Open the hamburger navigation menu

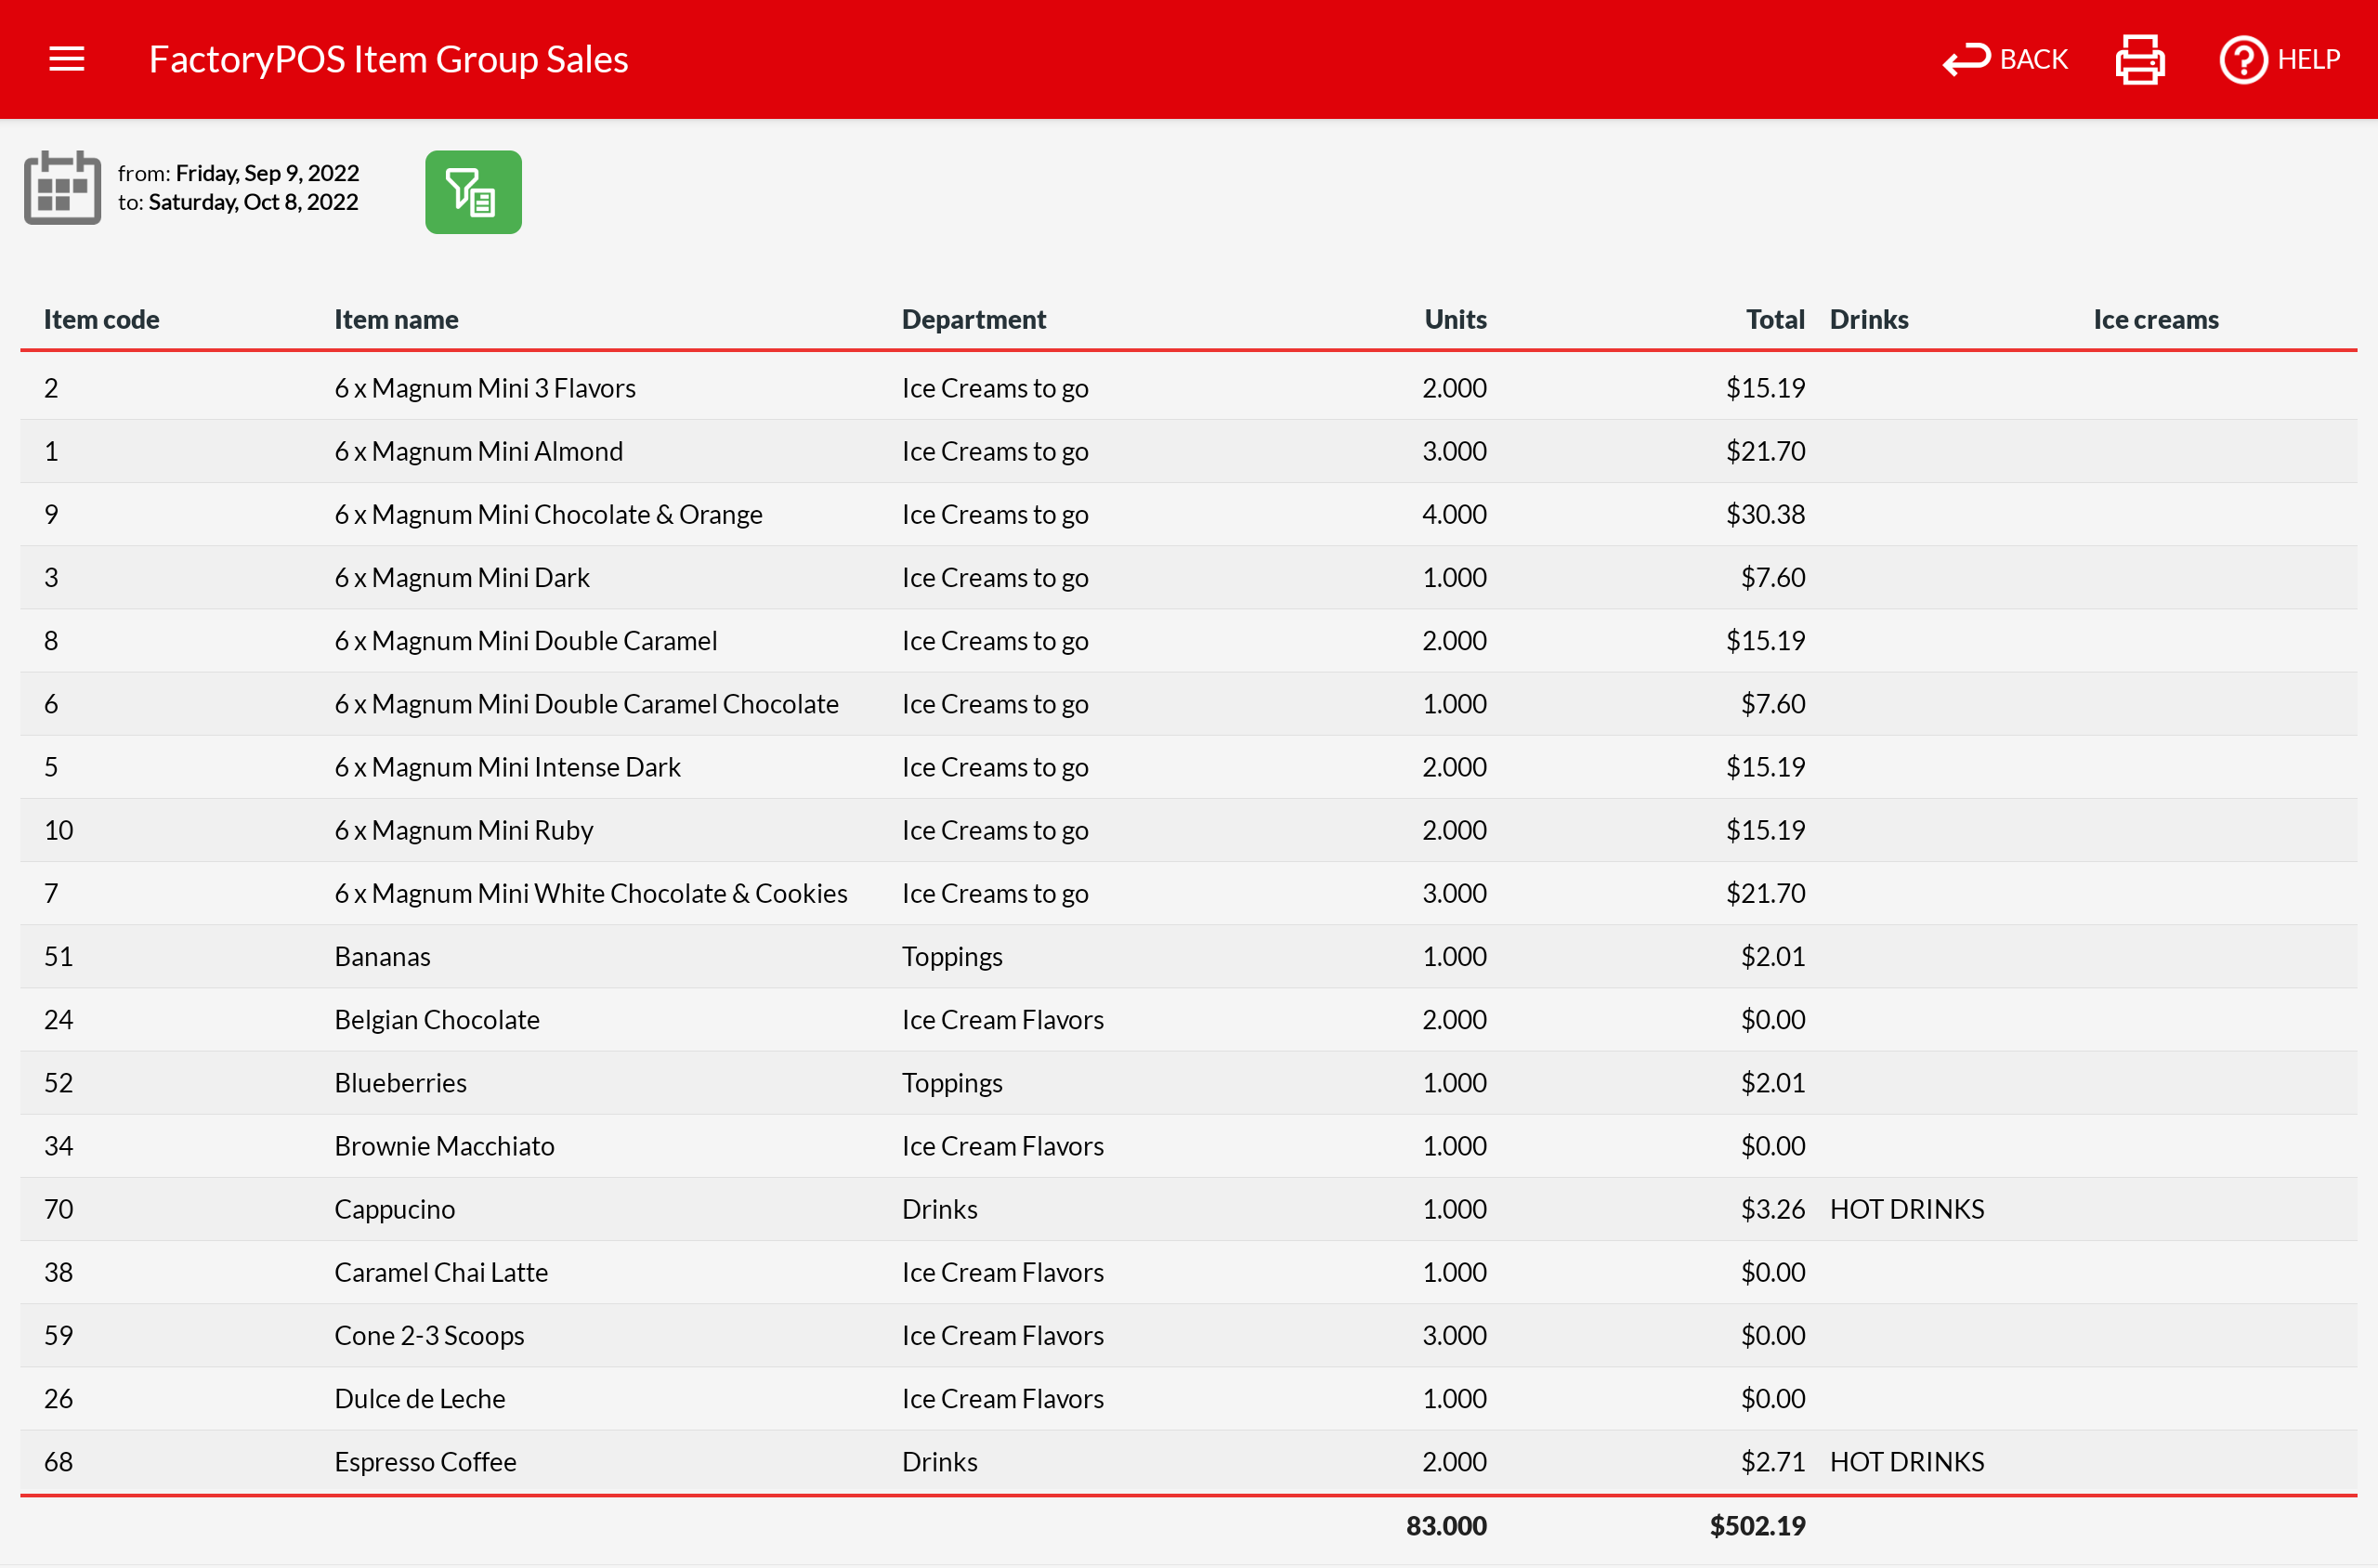click(x=66, y=59)
